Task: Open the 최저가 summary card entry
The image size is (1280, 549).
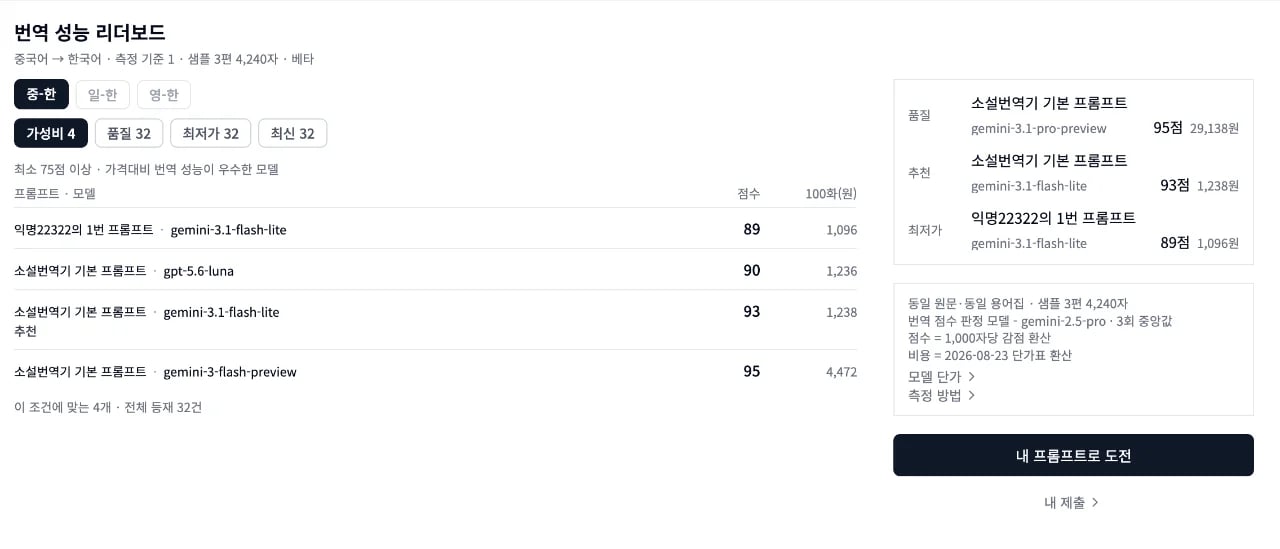Action: point(1073,230)
